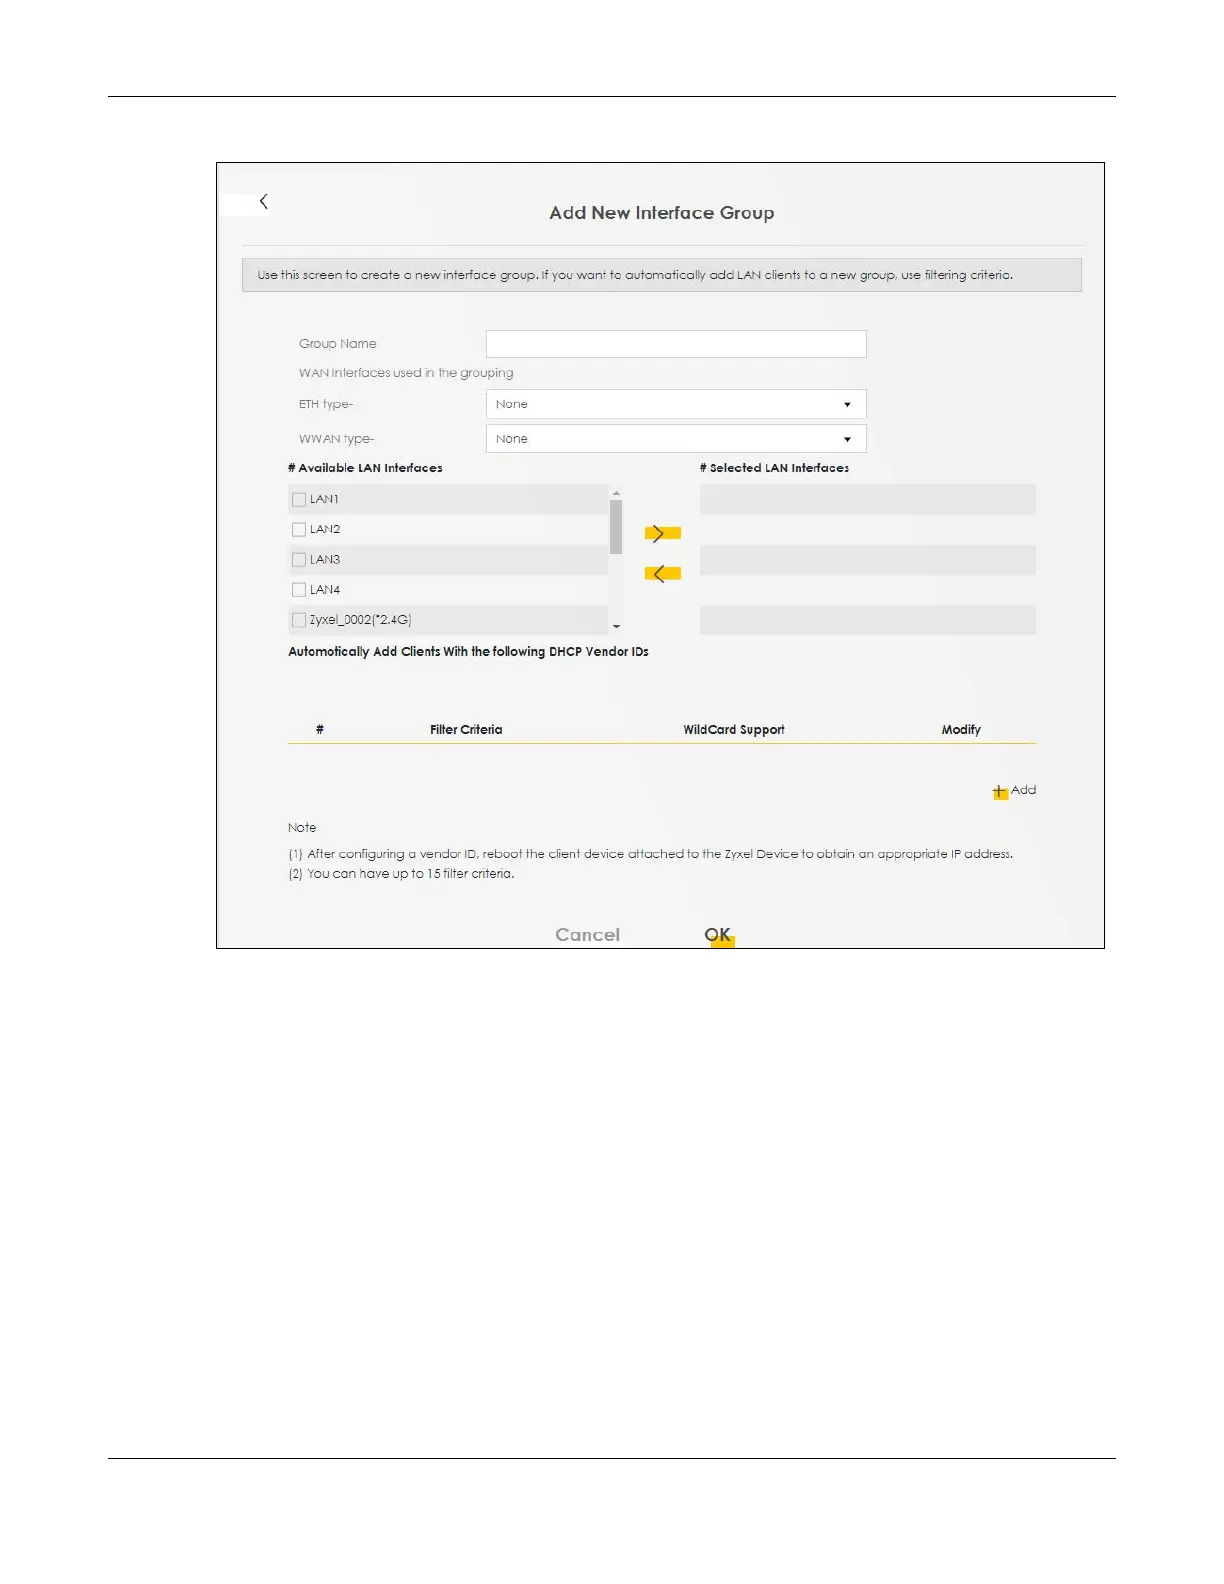Tick the LAN3 checkbox
Image resolution: width=1224 pixels, height=1584 pixels.
click(x=298, y=559)
